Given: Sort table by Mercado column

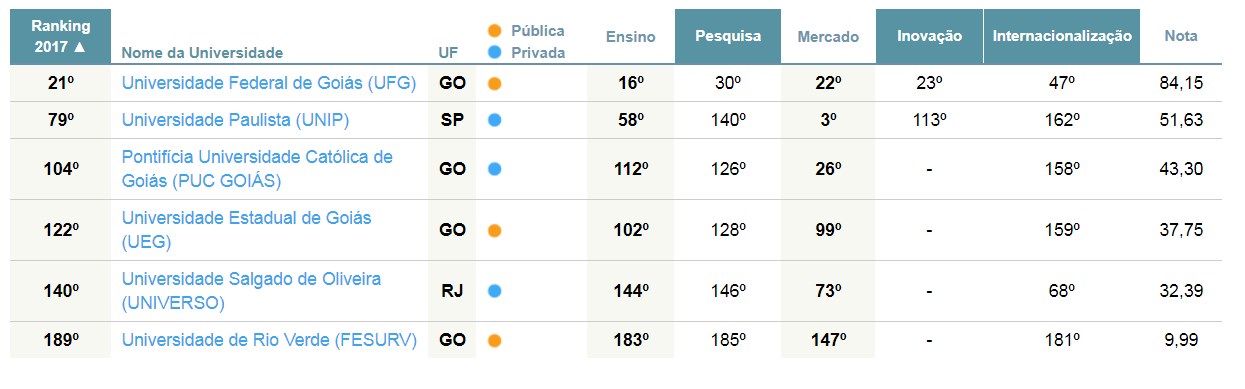Looking at the screenshot, I should point(828,37).
